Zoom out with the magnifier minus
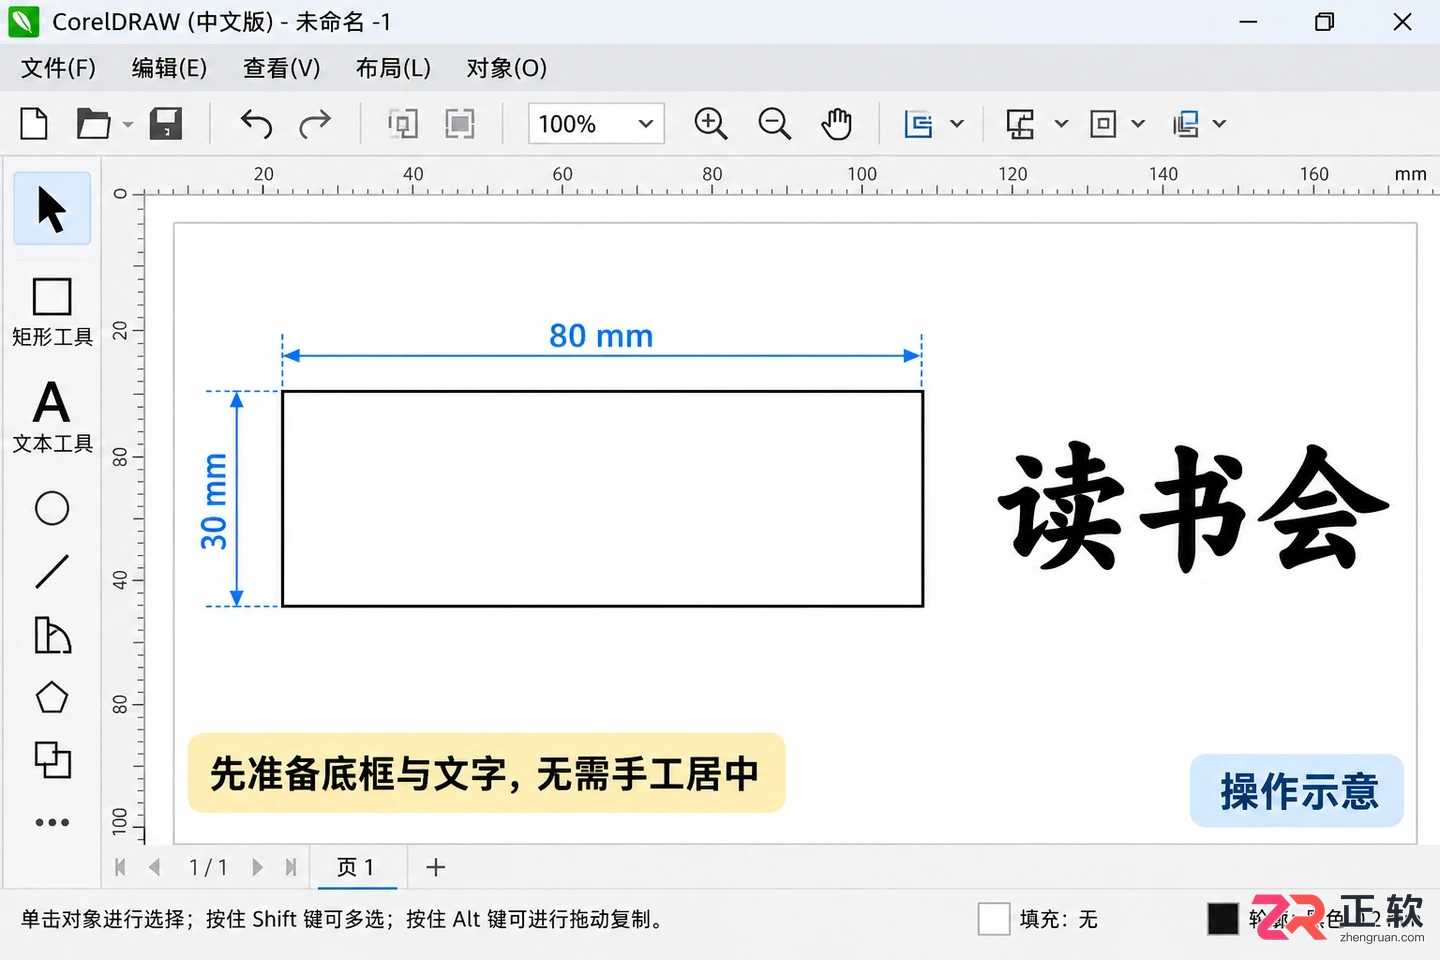Viewport: 1440px width, 960px height. point(774,124)
